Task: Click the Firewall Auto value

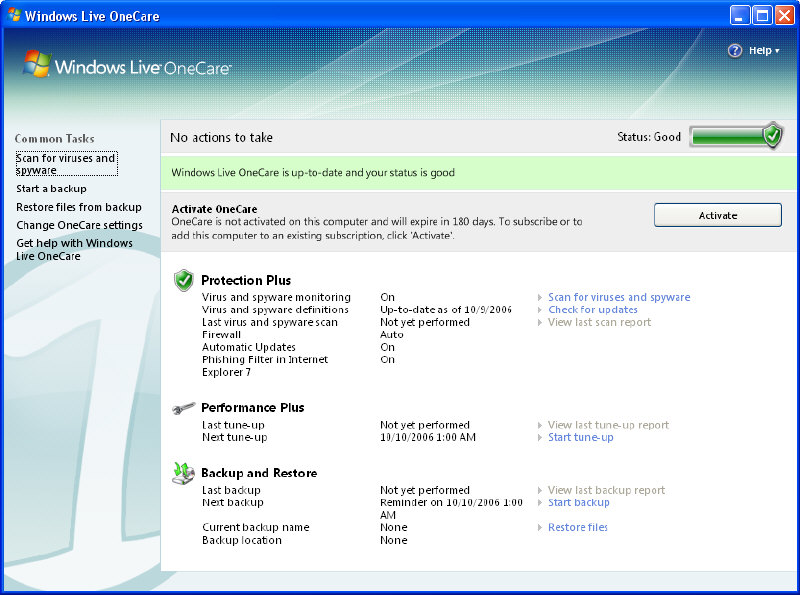Action: click(x=392, y=335)
